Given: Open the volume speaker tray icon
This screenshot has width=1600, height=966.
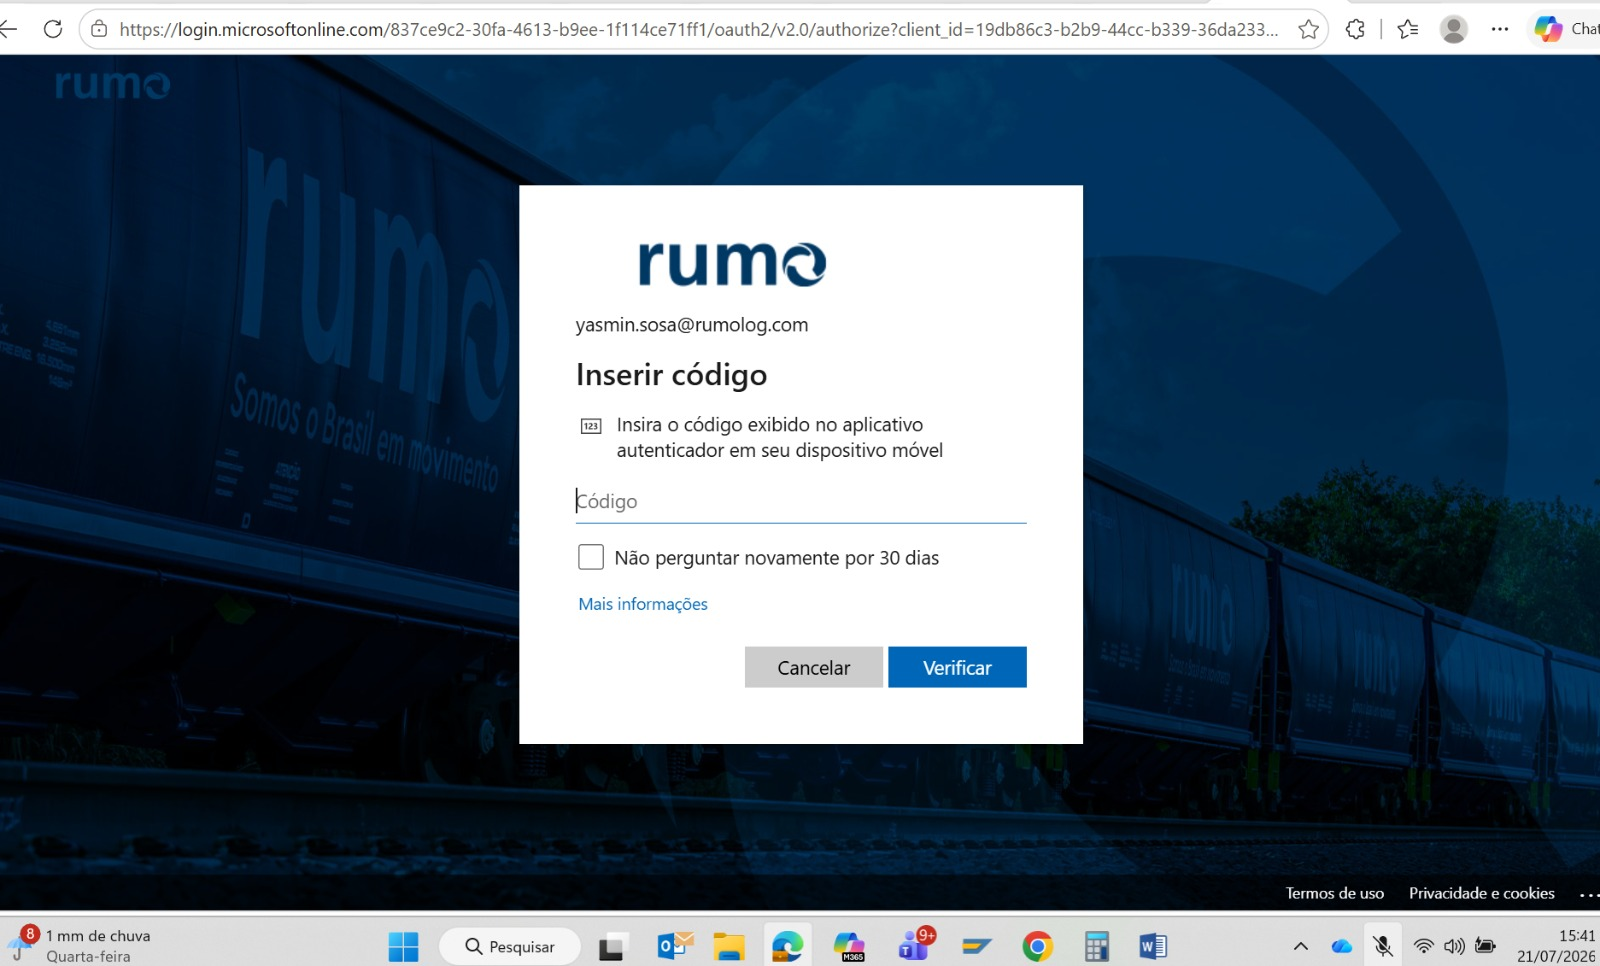Looking at the screenshot, I should click(1454, 946).
